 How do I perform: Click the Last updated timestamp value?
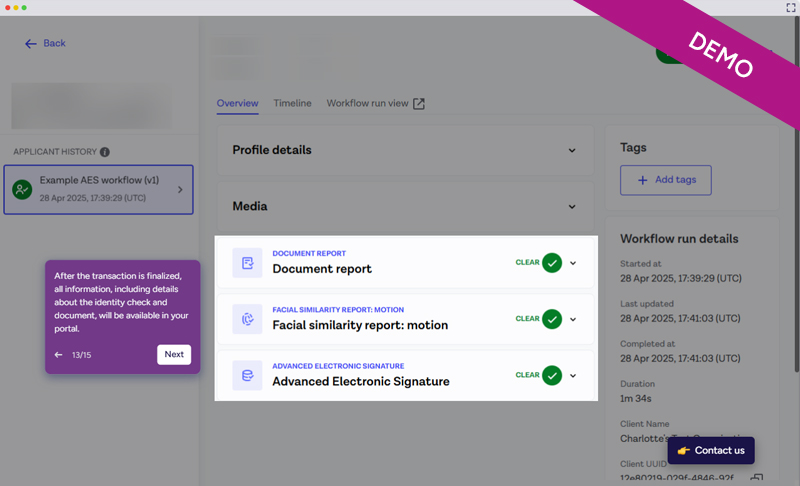[681, 318]
